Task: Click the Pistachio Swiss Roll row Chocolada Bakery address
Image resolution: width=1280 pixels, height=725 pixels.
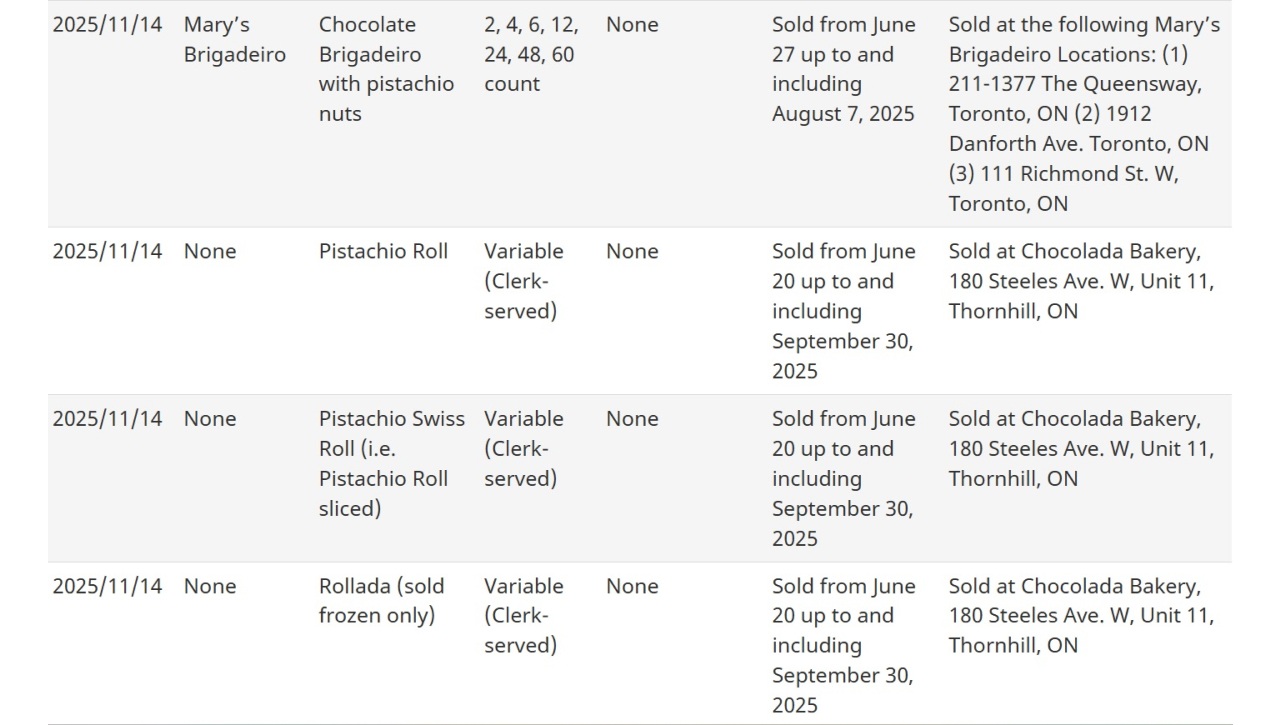Action: click(1081, 448)
